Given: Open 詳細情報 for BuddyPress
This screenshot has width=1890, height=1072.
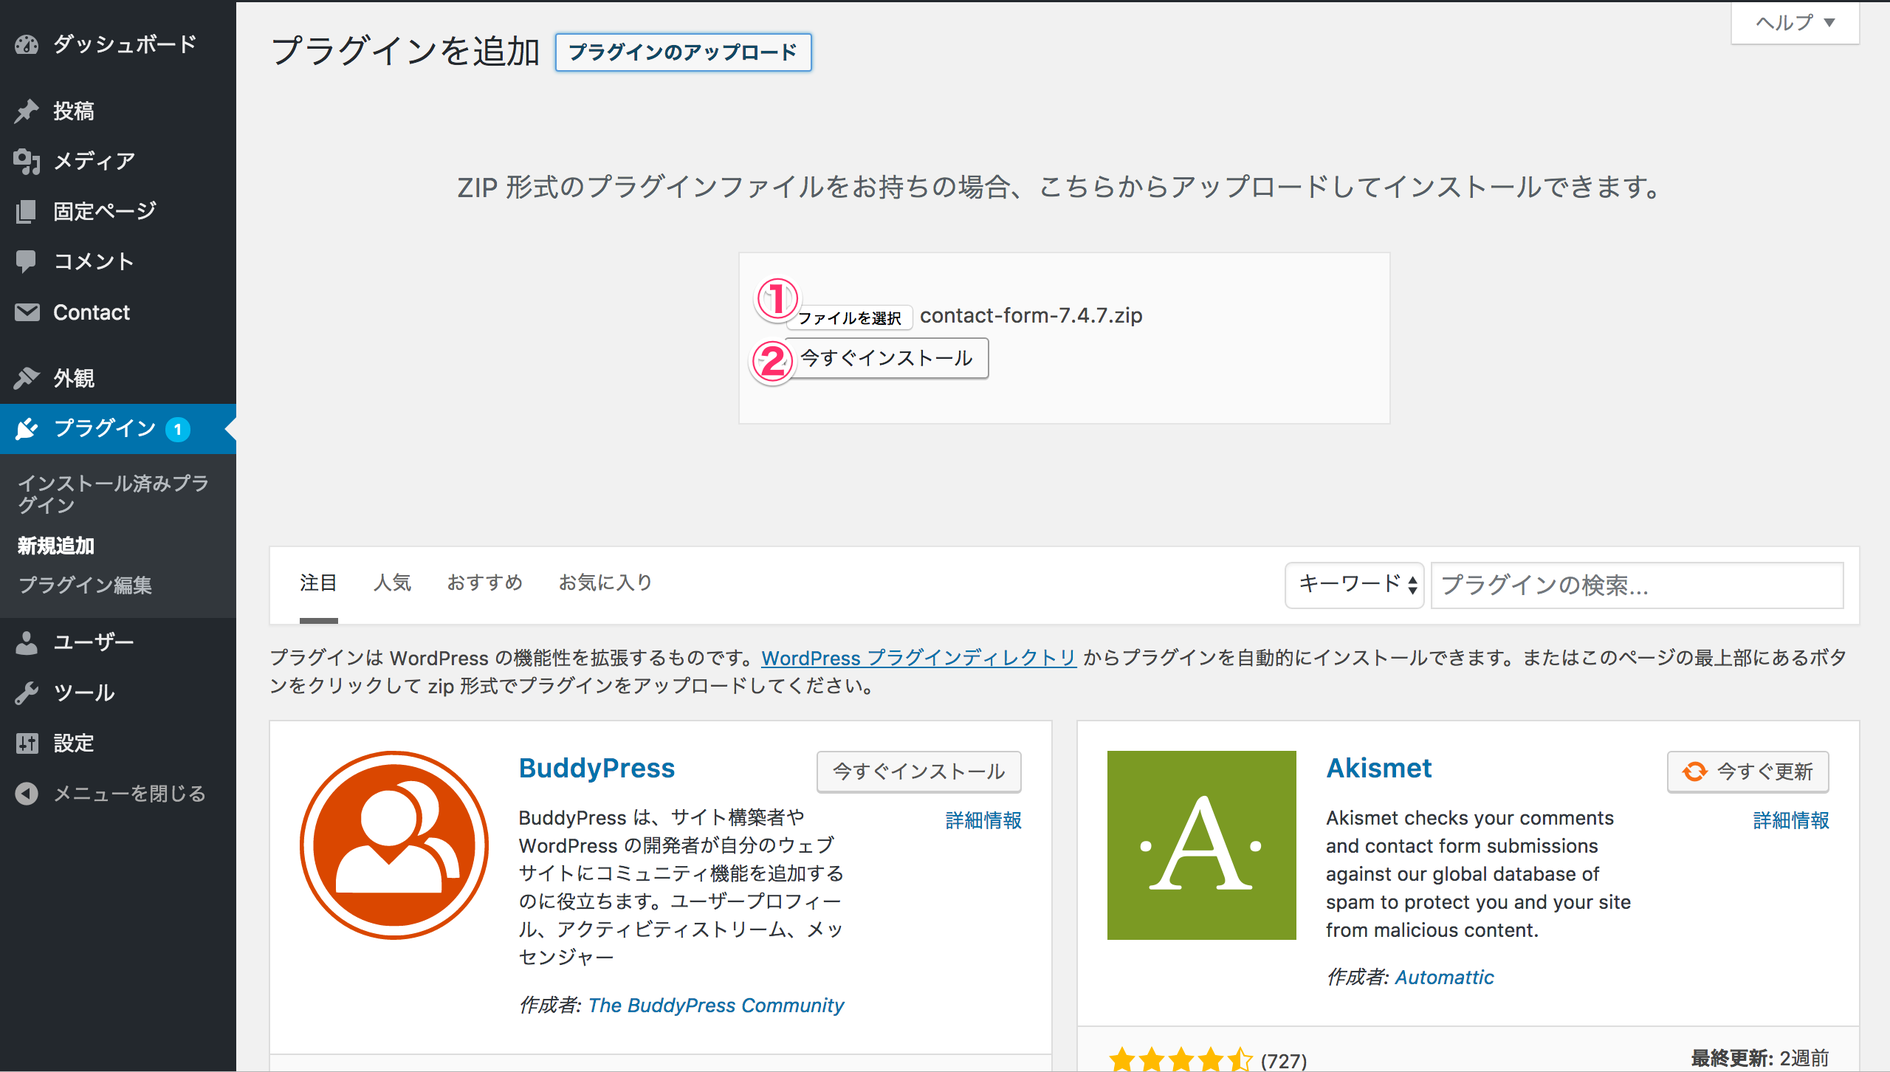Looking at the screenshot, I should (983, 820).
